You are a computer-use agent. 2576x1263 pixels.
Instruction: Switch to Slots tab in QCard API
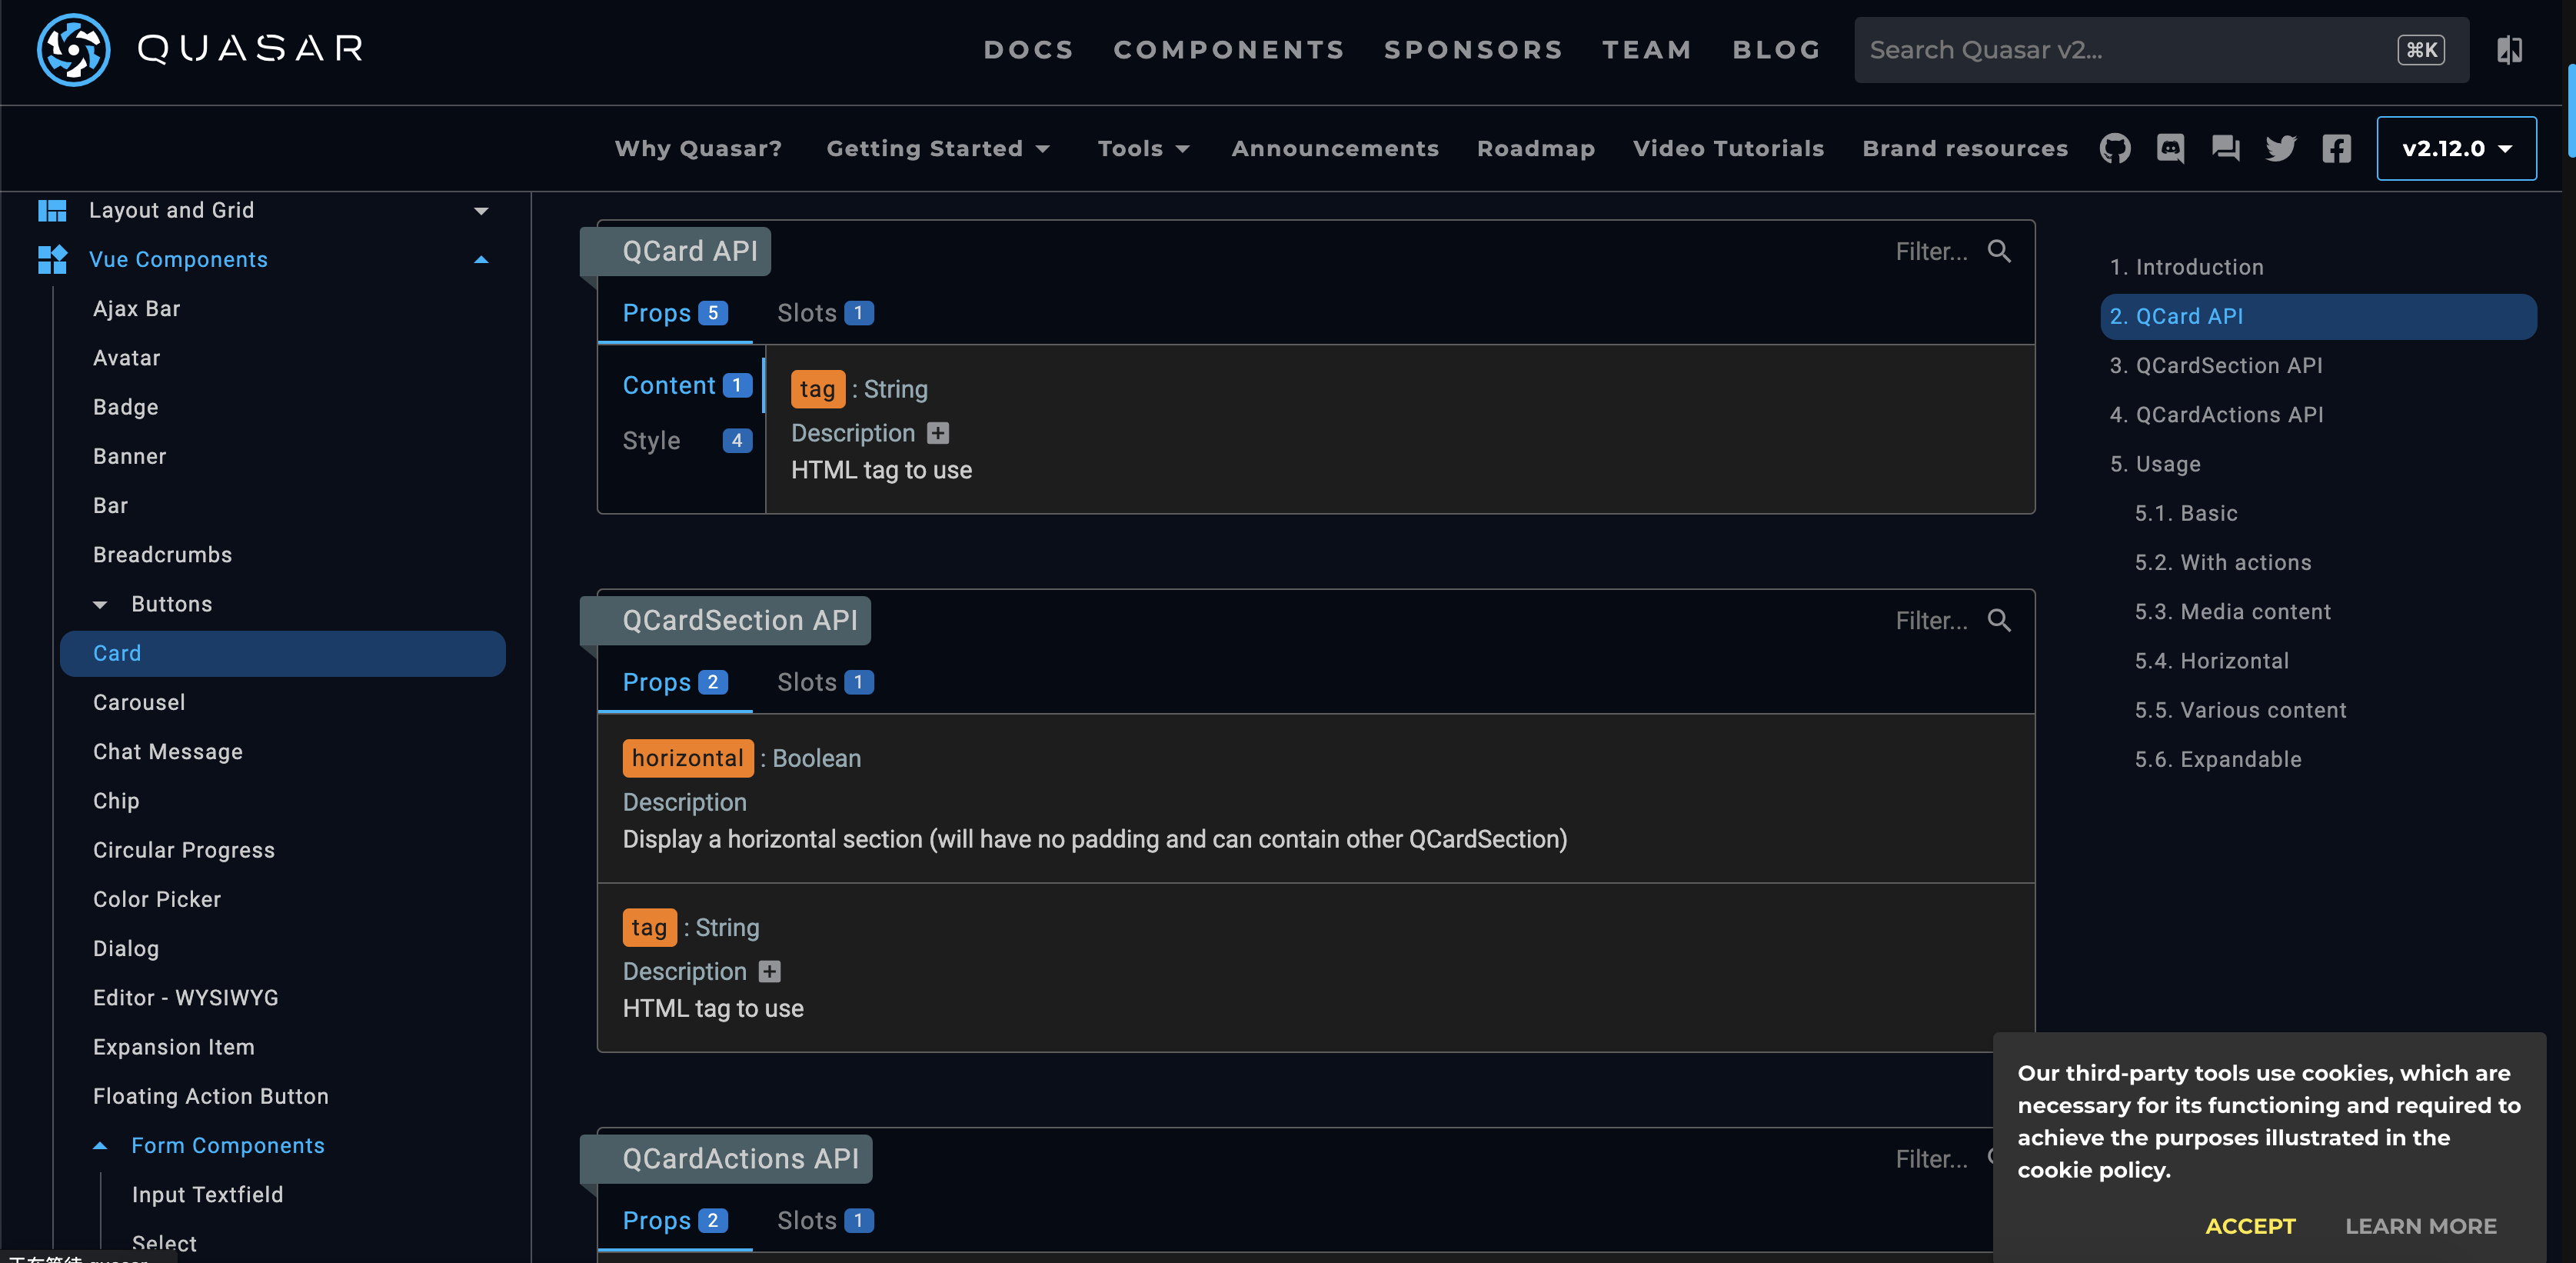point(824,313)
